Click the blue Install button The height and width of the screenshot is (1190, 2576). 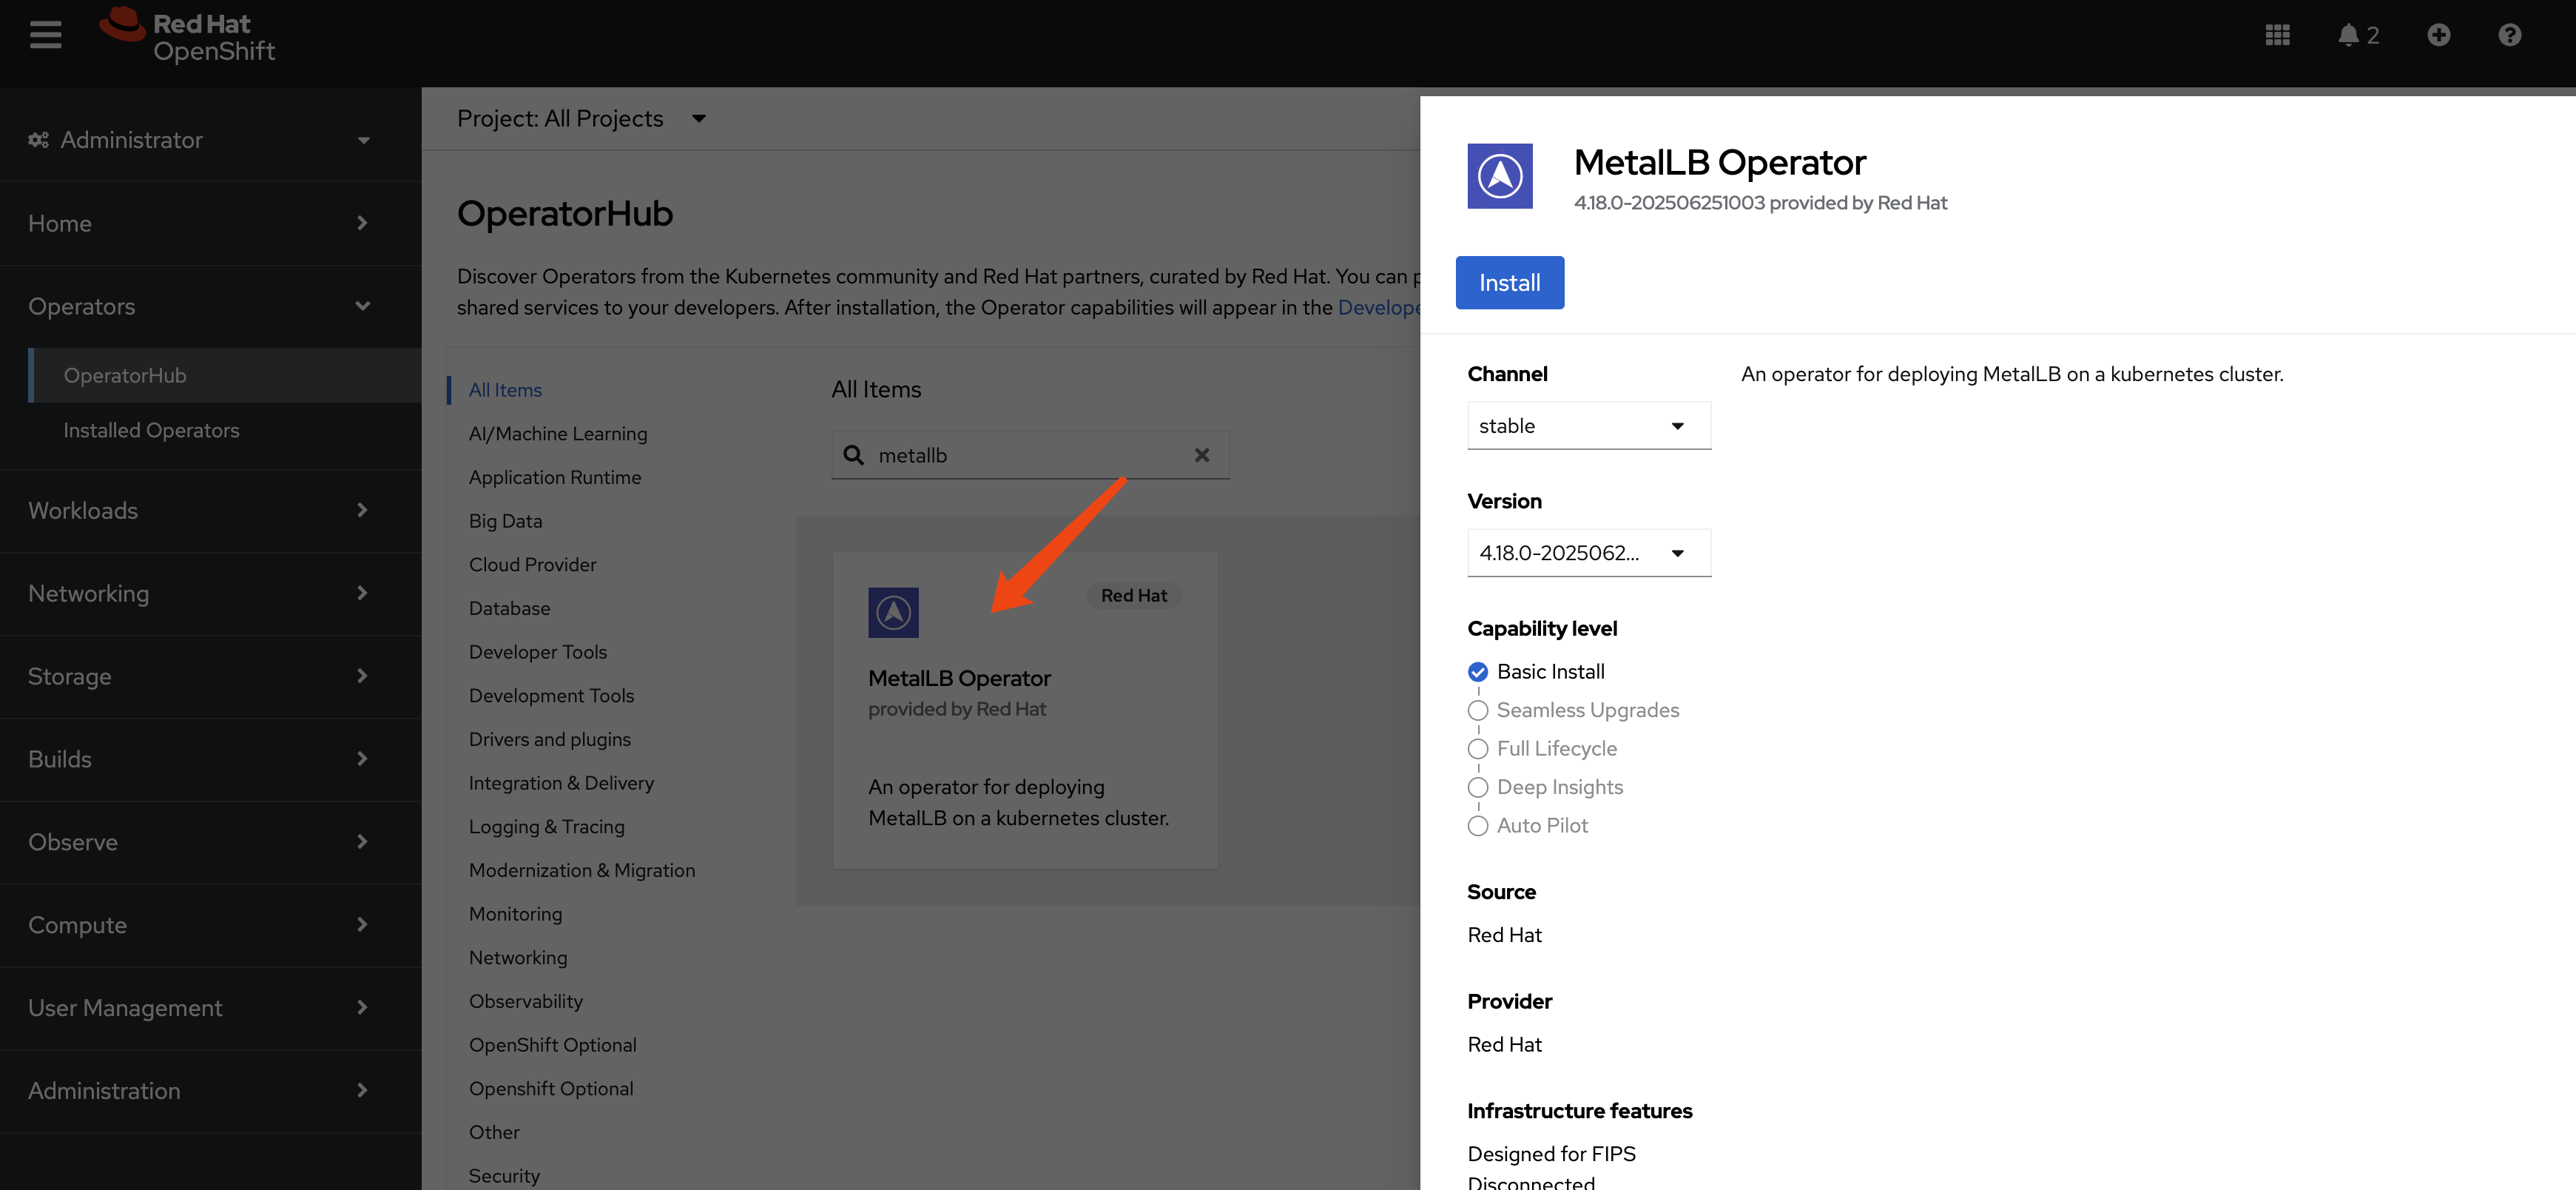(1508, 283)
